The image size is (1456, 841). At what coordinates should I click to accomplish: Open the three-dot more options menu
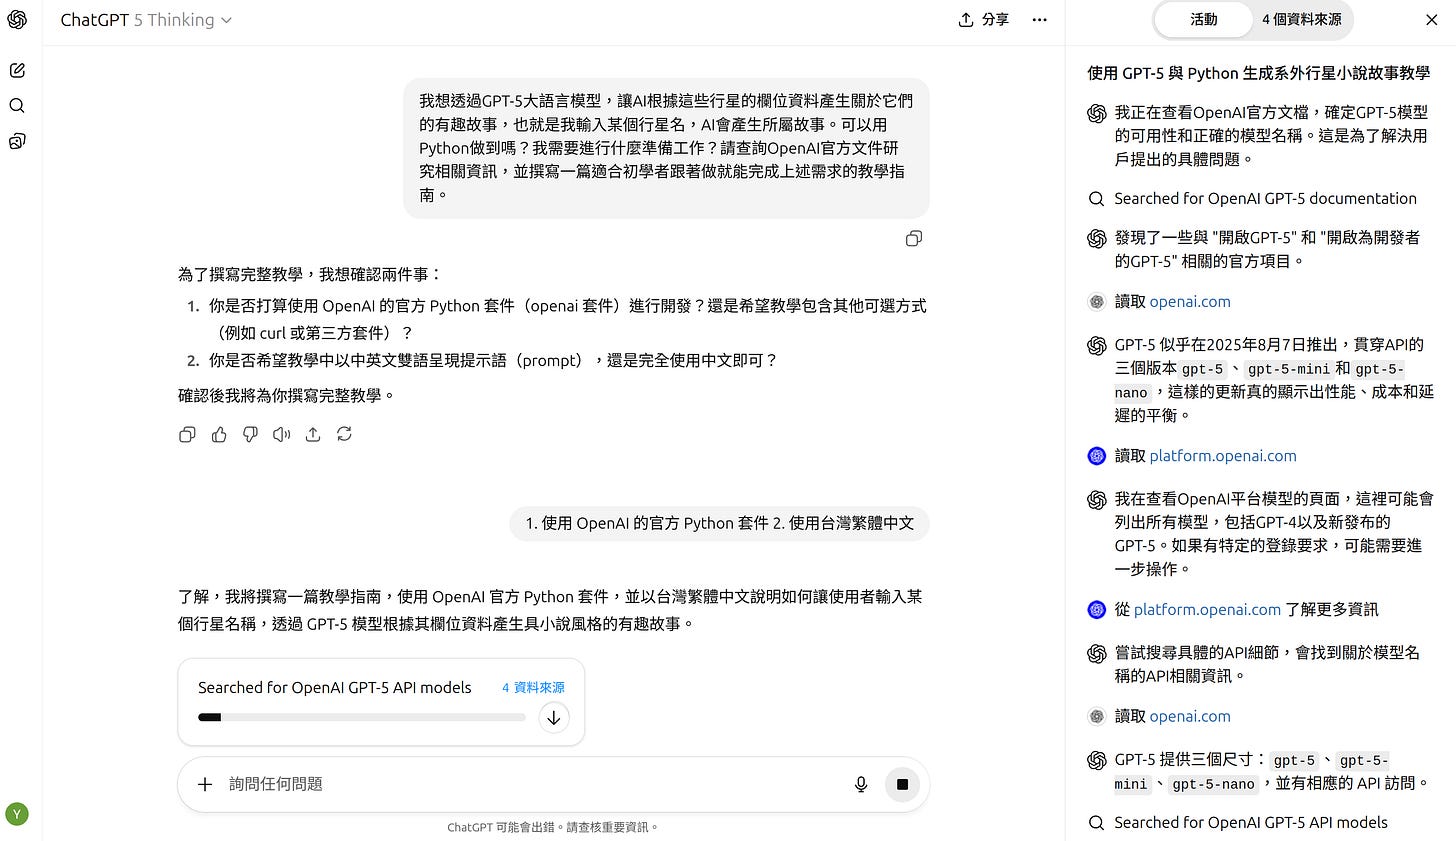1040,20
